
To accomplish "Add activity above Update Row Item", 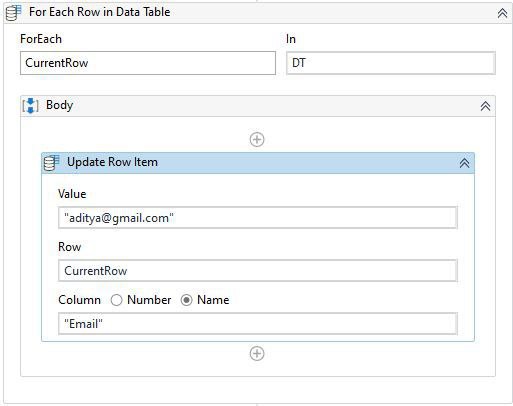I will 257,139.
